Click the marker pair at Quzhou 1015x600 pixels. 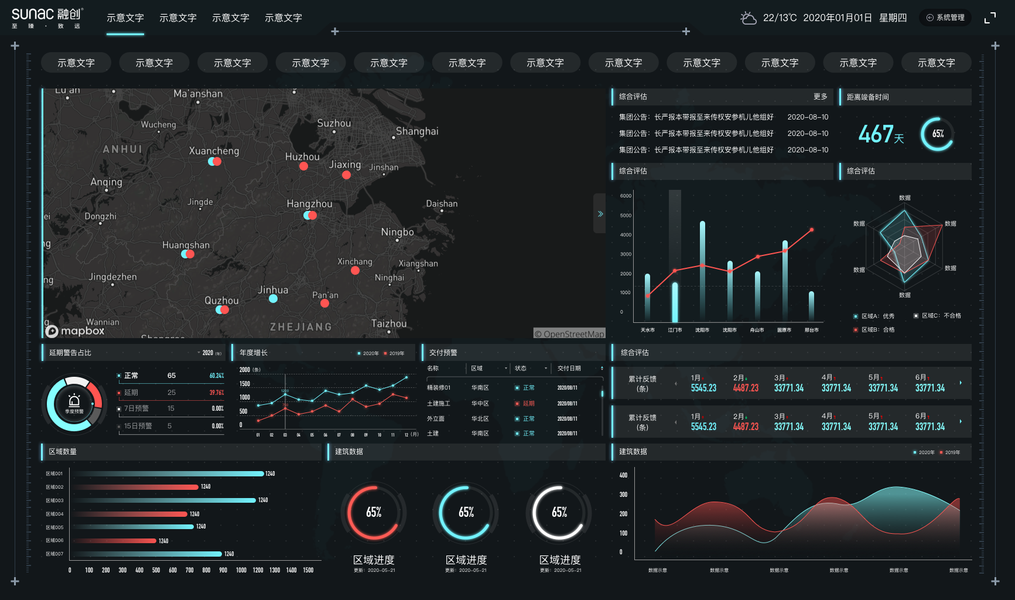pyautogui.click(x=222, y=310)
